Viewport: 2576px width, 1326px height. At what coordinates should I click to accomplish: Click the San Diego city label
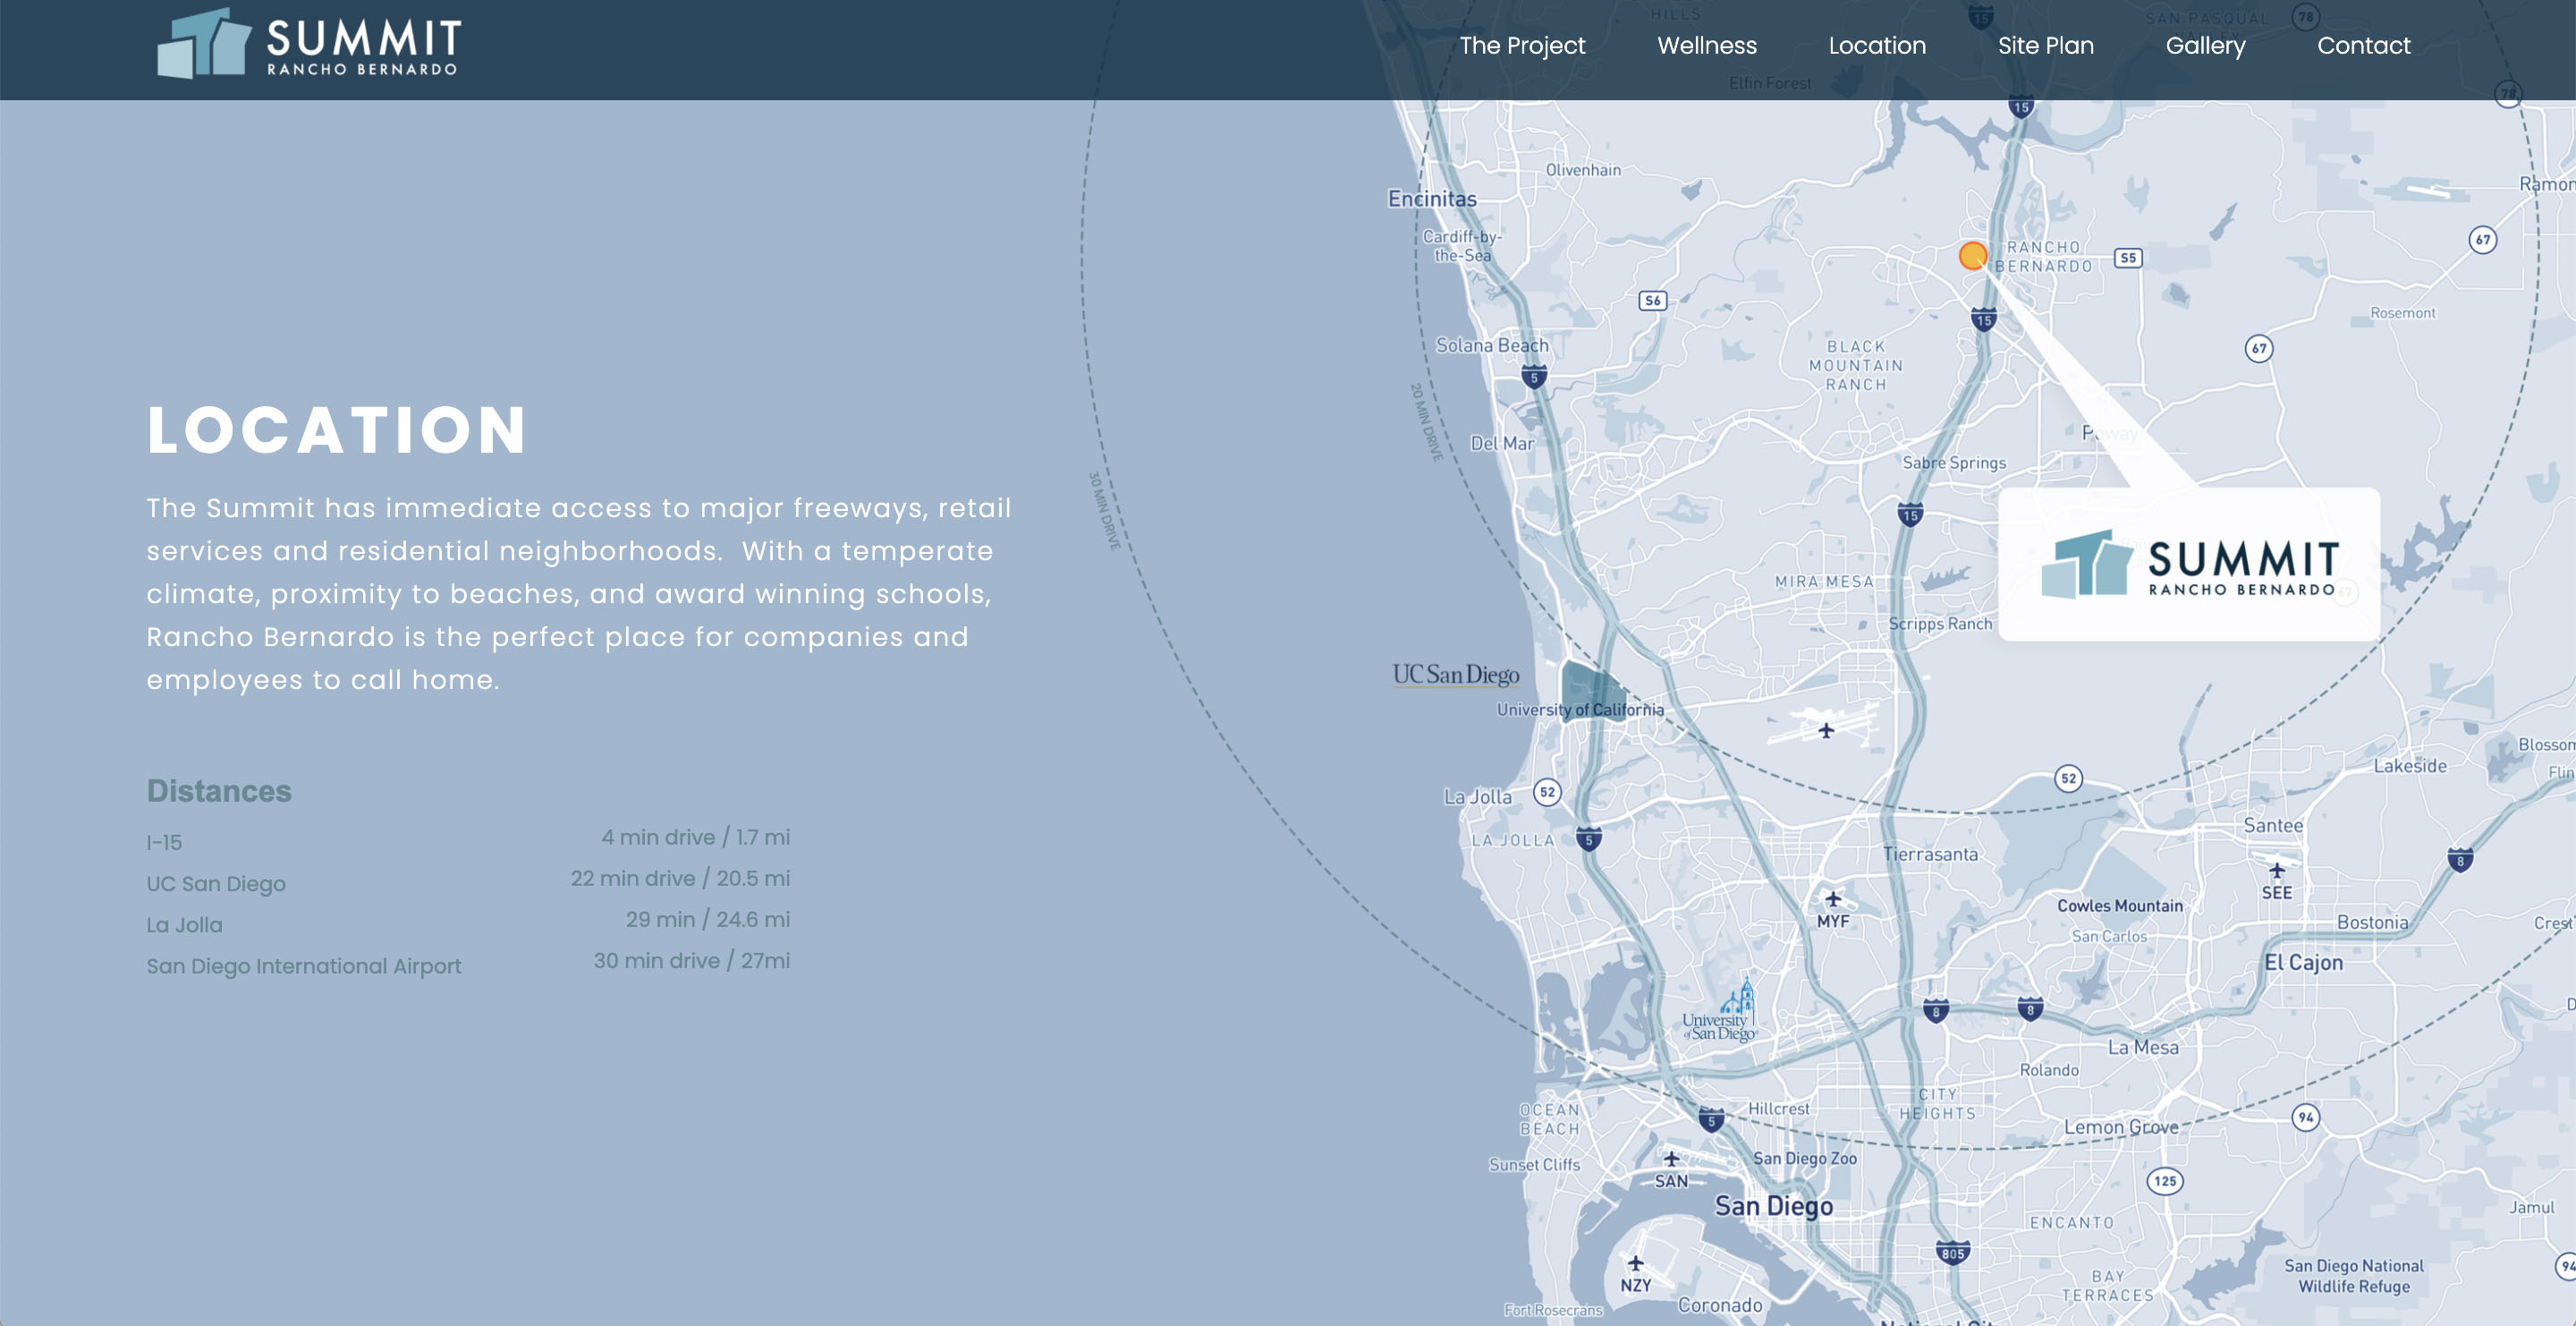1774,1206
